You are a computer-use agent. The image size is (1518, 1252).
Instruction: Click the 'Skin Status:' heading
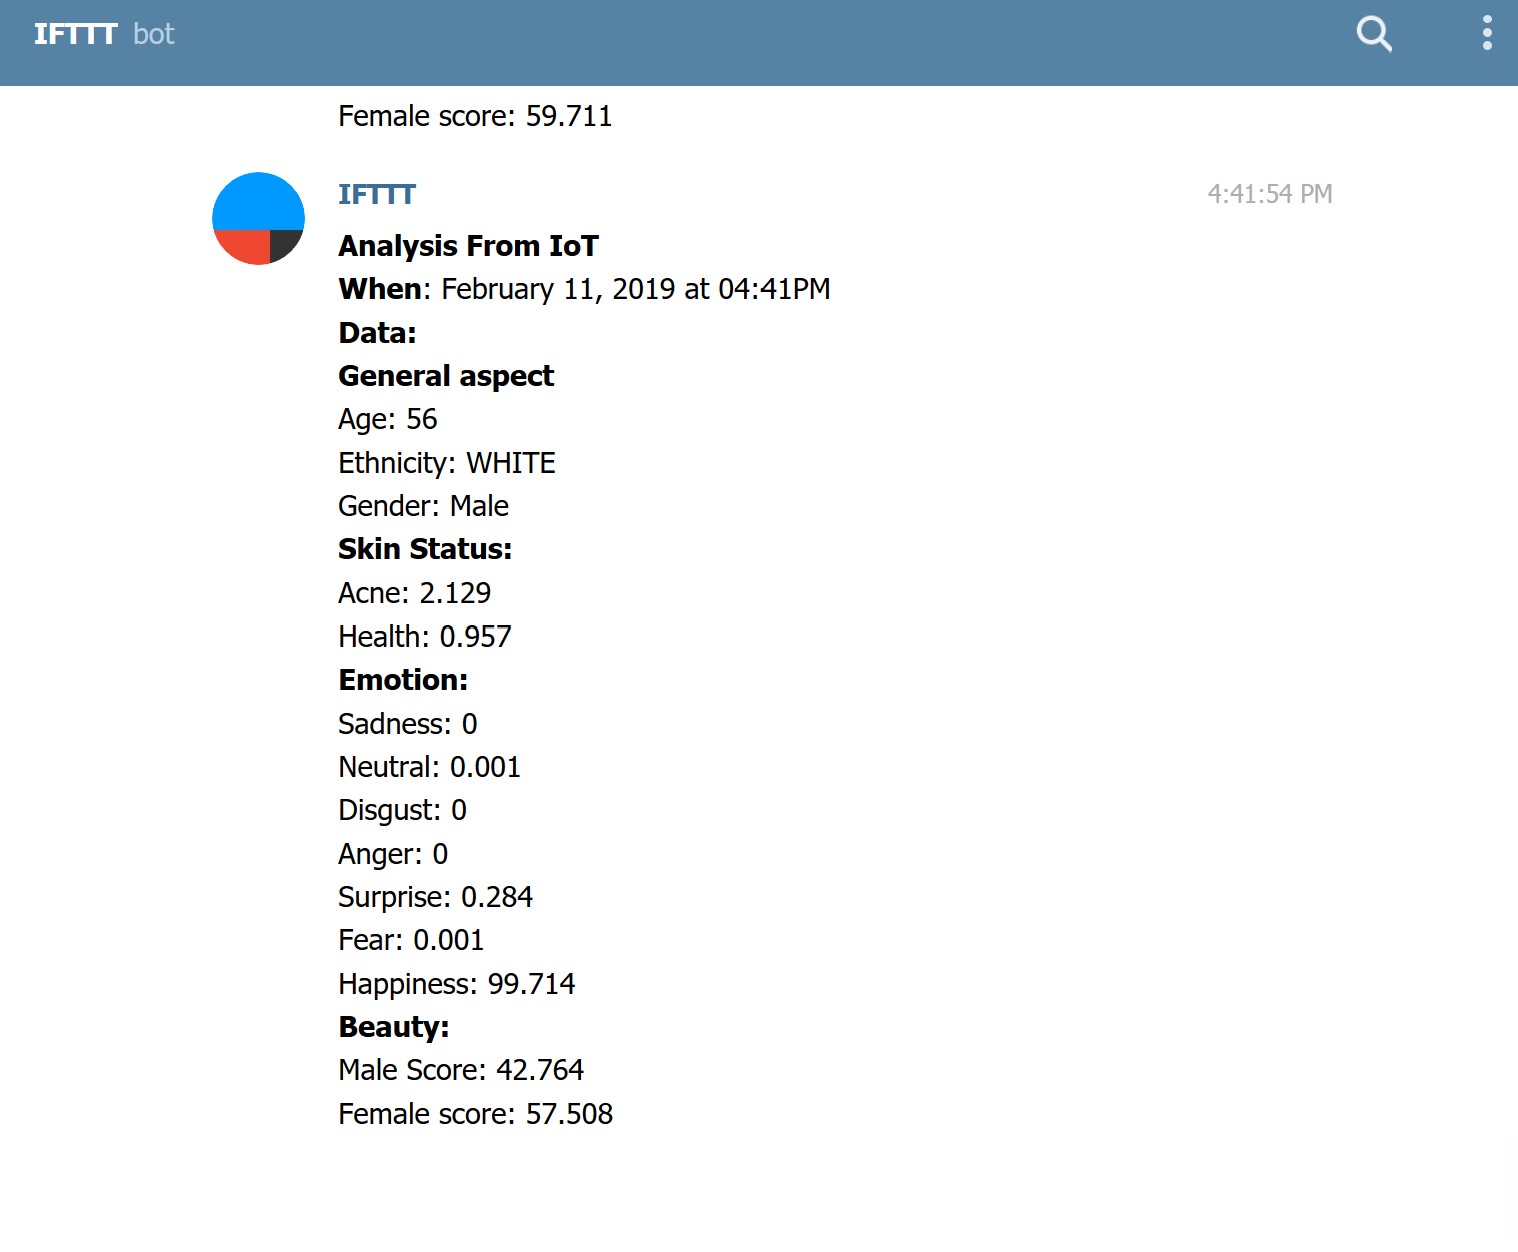click(x=425, y=549)
